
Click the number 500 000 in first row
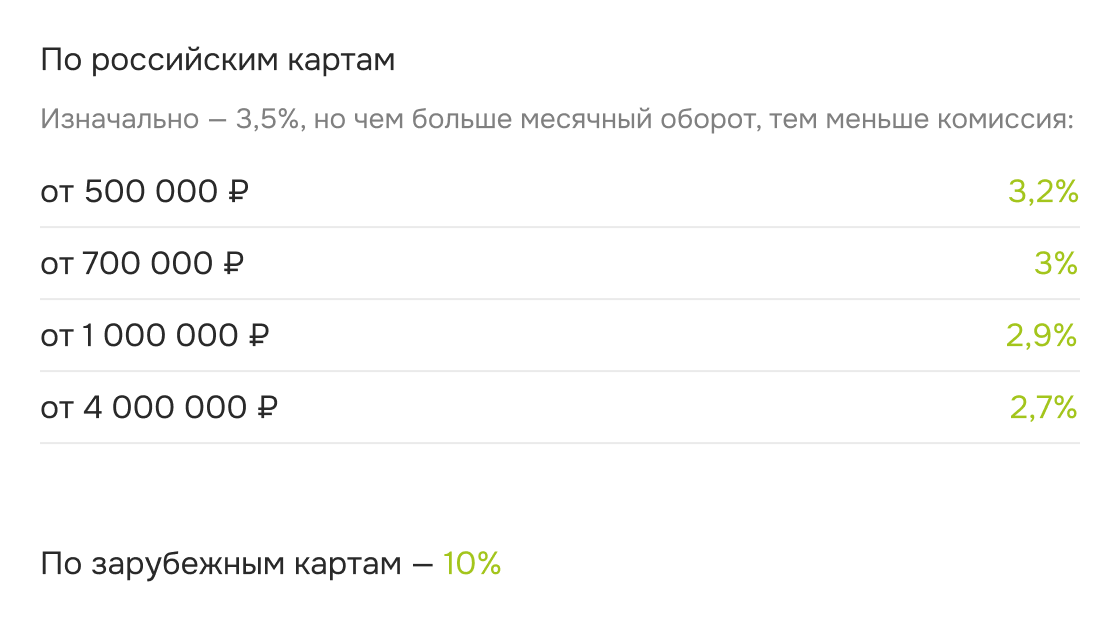pos(151,192)
